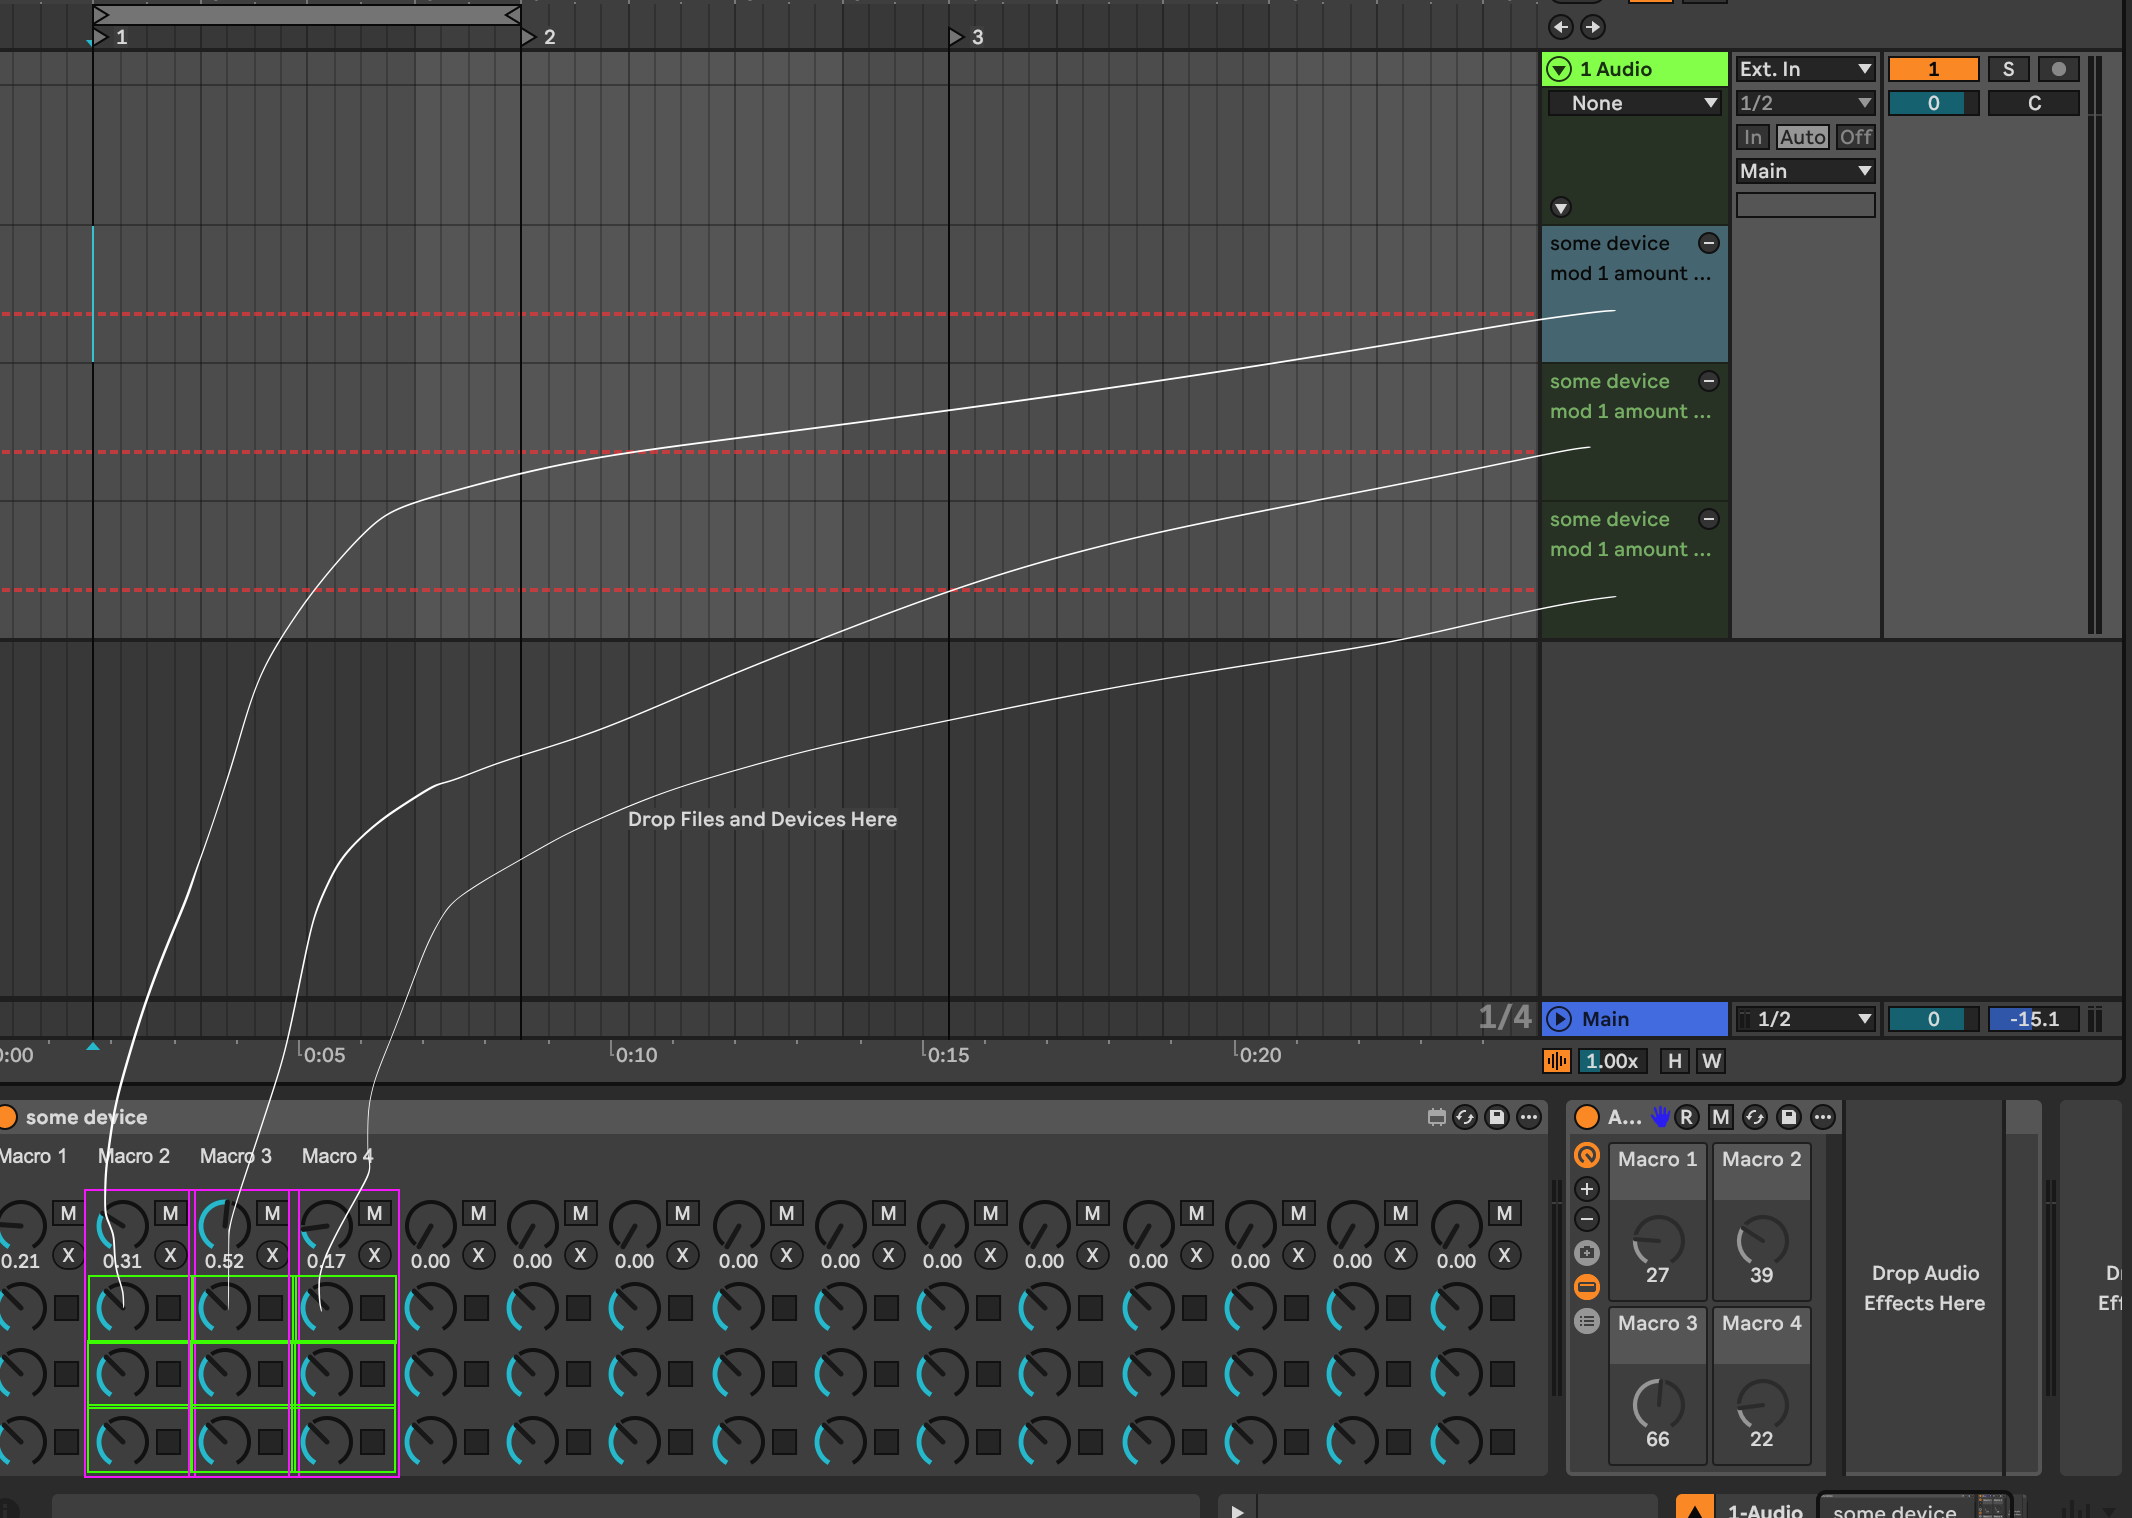Click the rack's save preset disk icon

[1789, 1117]
